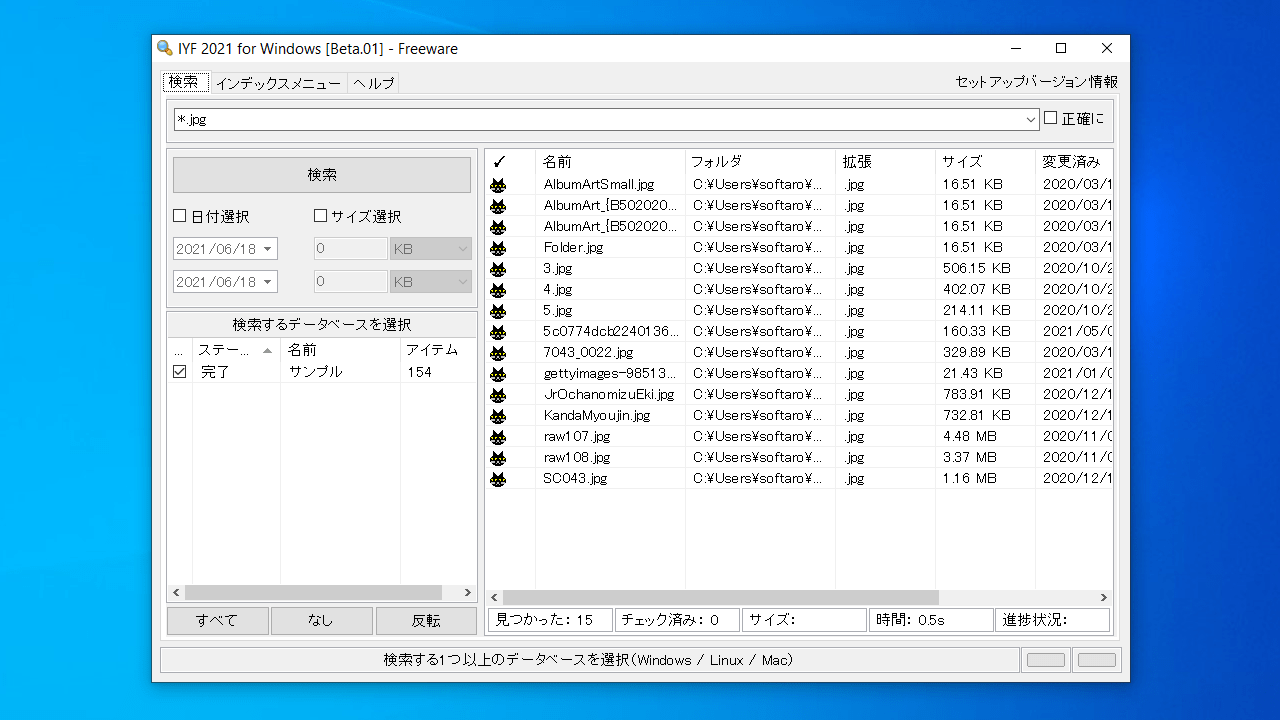
Task: Select the サンプル database name
Action: (x=316, y=371)
